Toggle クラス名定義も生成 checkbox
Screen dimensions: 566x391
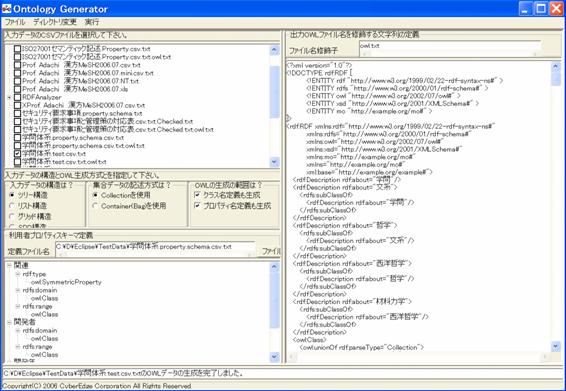[x=197, y=195]
